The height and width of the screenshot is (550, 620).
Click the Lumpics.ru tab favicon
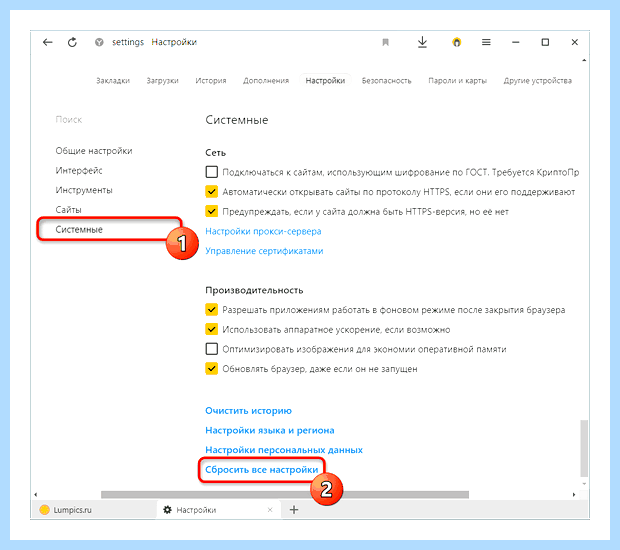(x=45, y=510)
